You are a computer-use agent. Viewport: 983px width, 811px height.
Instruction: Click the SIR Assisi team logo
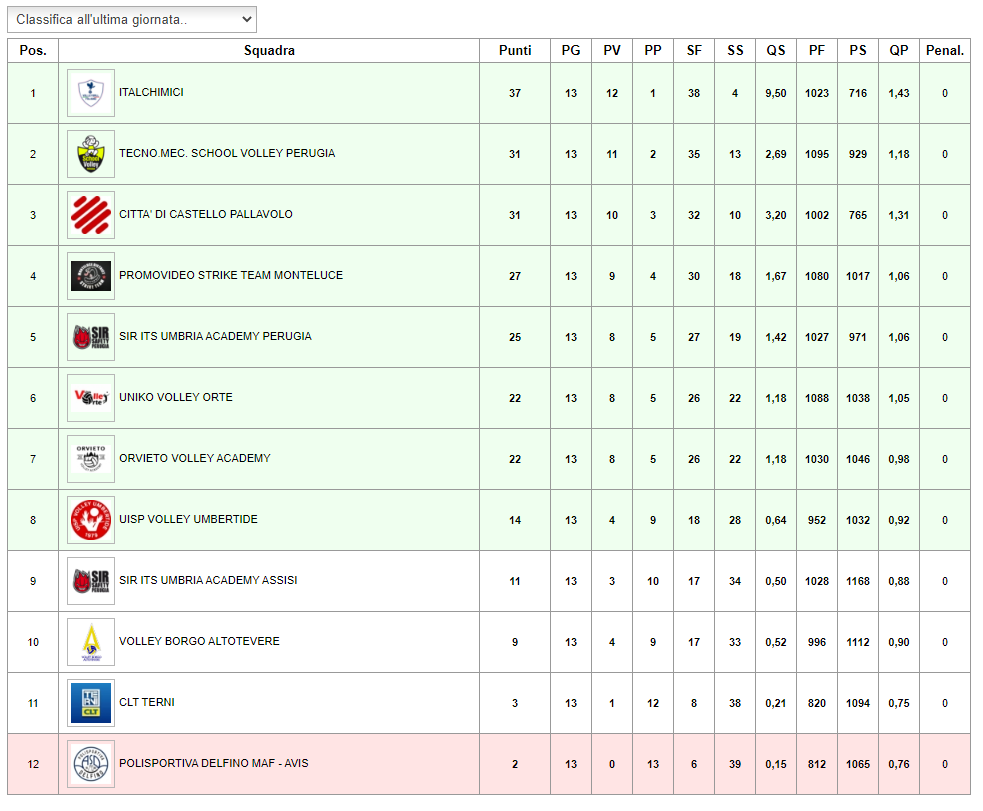pos(91,581)
